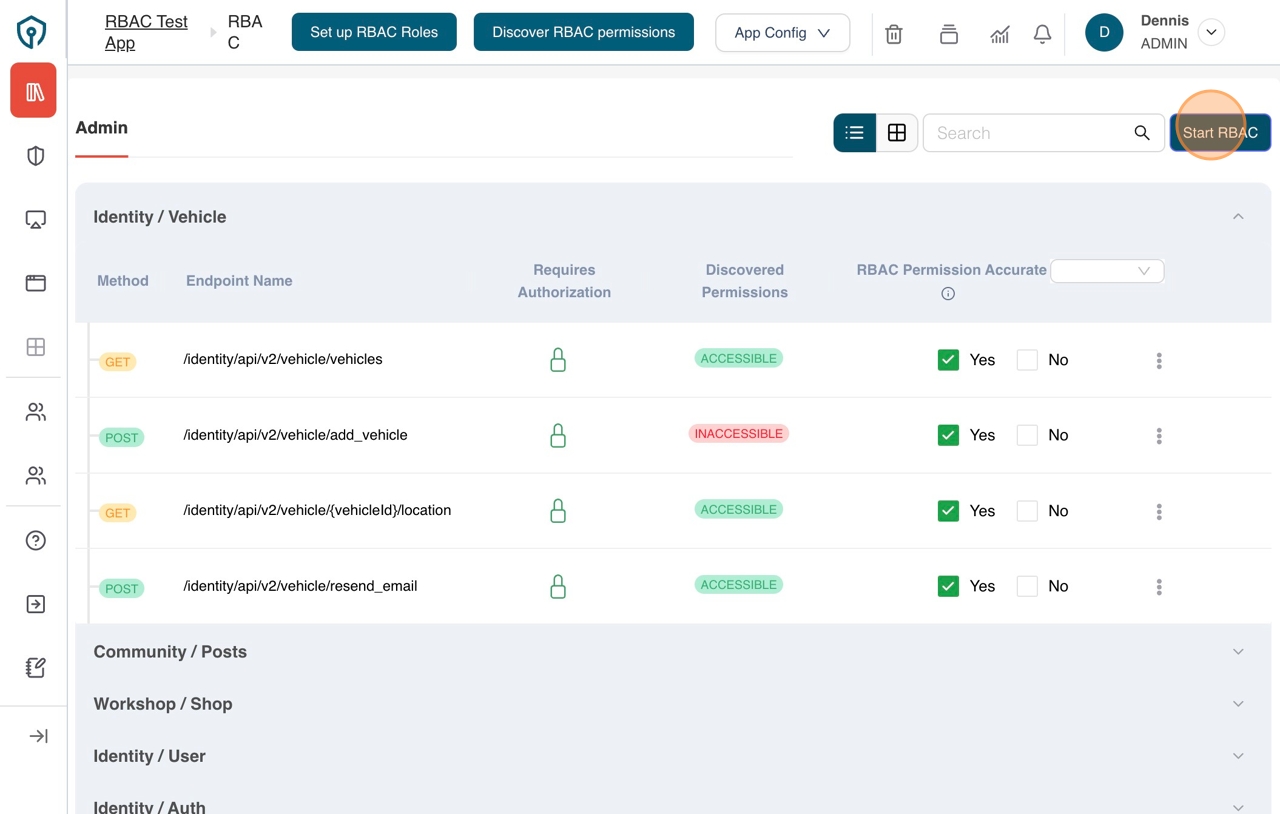The image size is (1280, 814).
Task: Open more options for add_vehicle endpoint
Action: 1159,436
